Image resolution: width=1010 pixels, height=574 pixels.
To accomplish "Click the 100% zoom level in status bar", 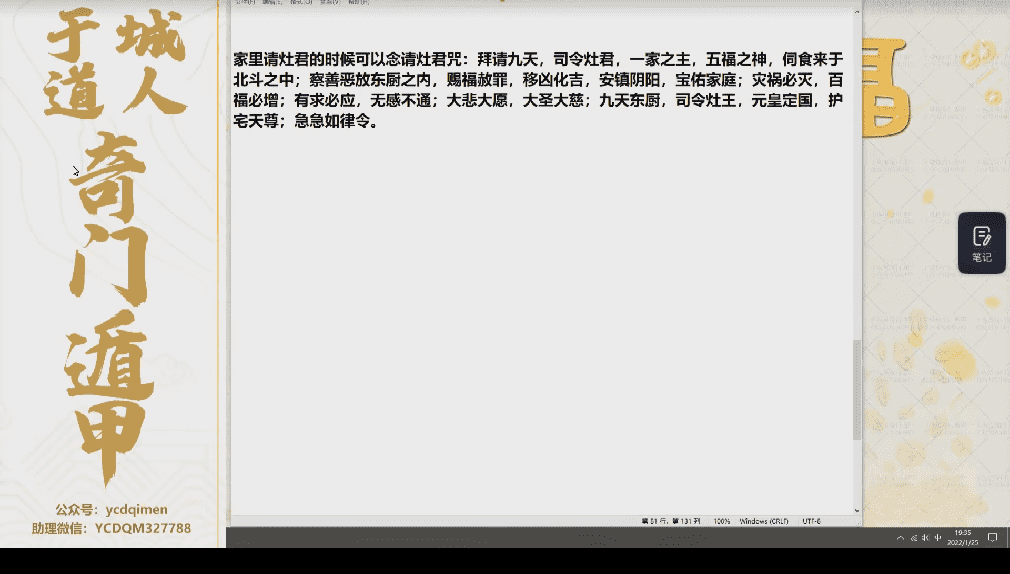I will click(x=721, y=521).
